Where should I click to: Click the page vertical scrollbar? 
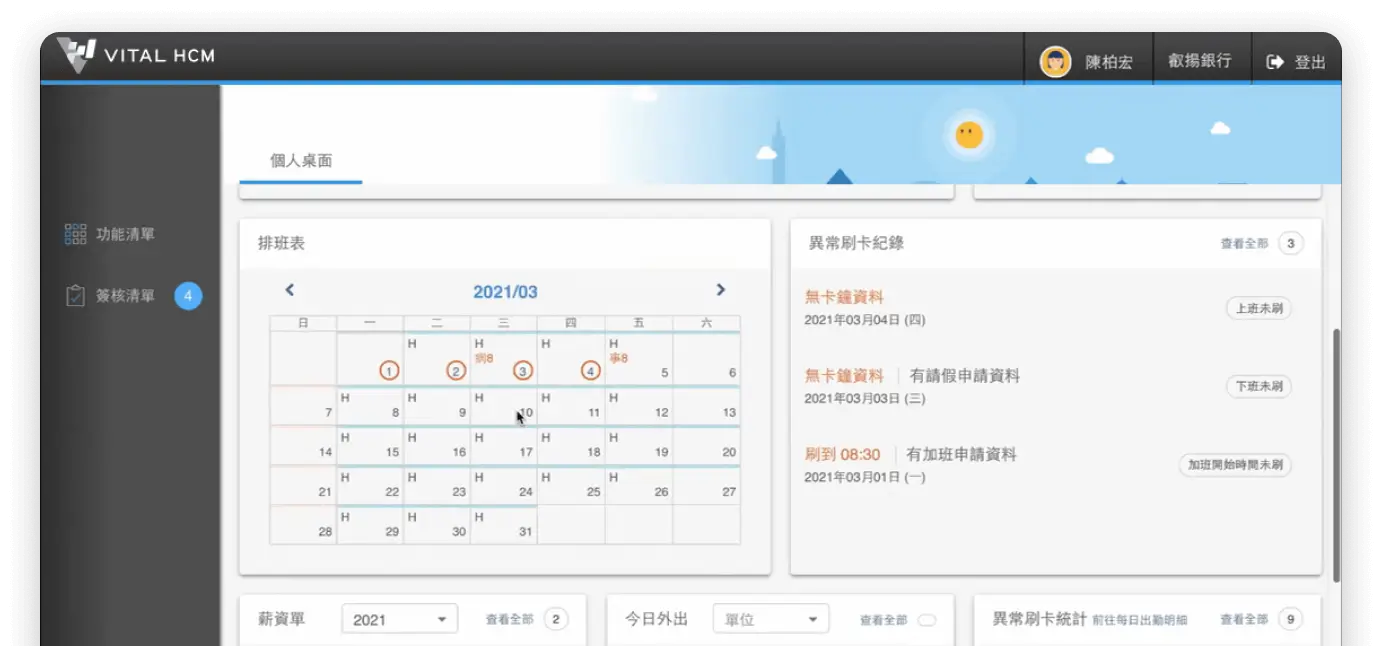(x=1336, y=455)
